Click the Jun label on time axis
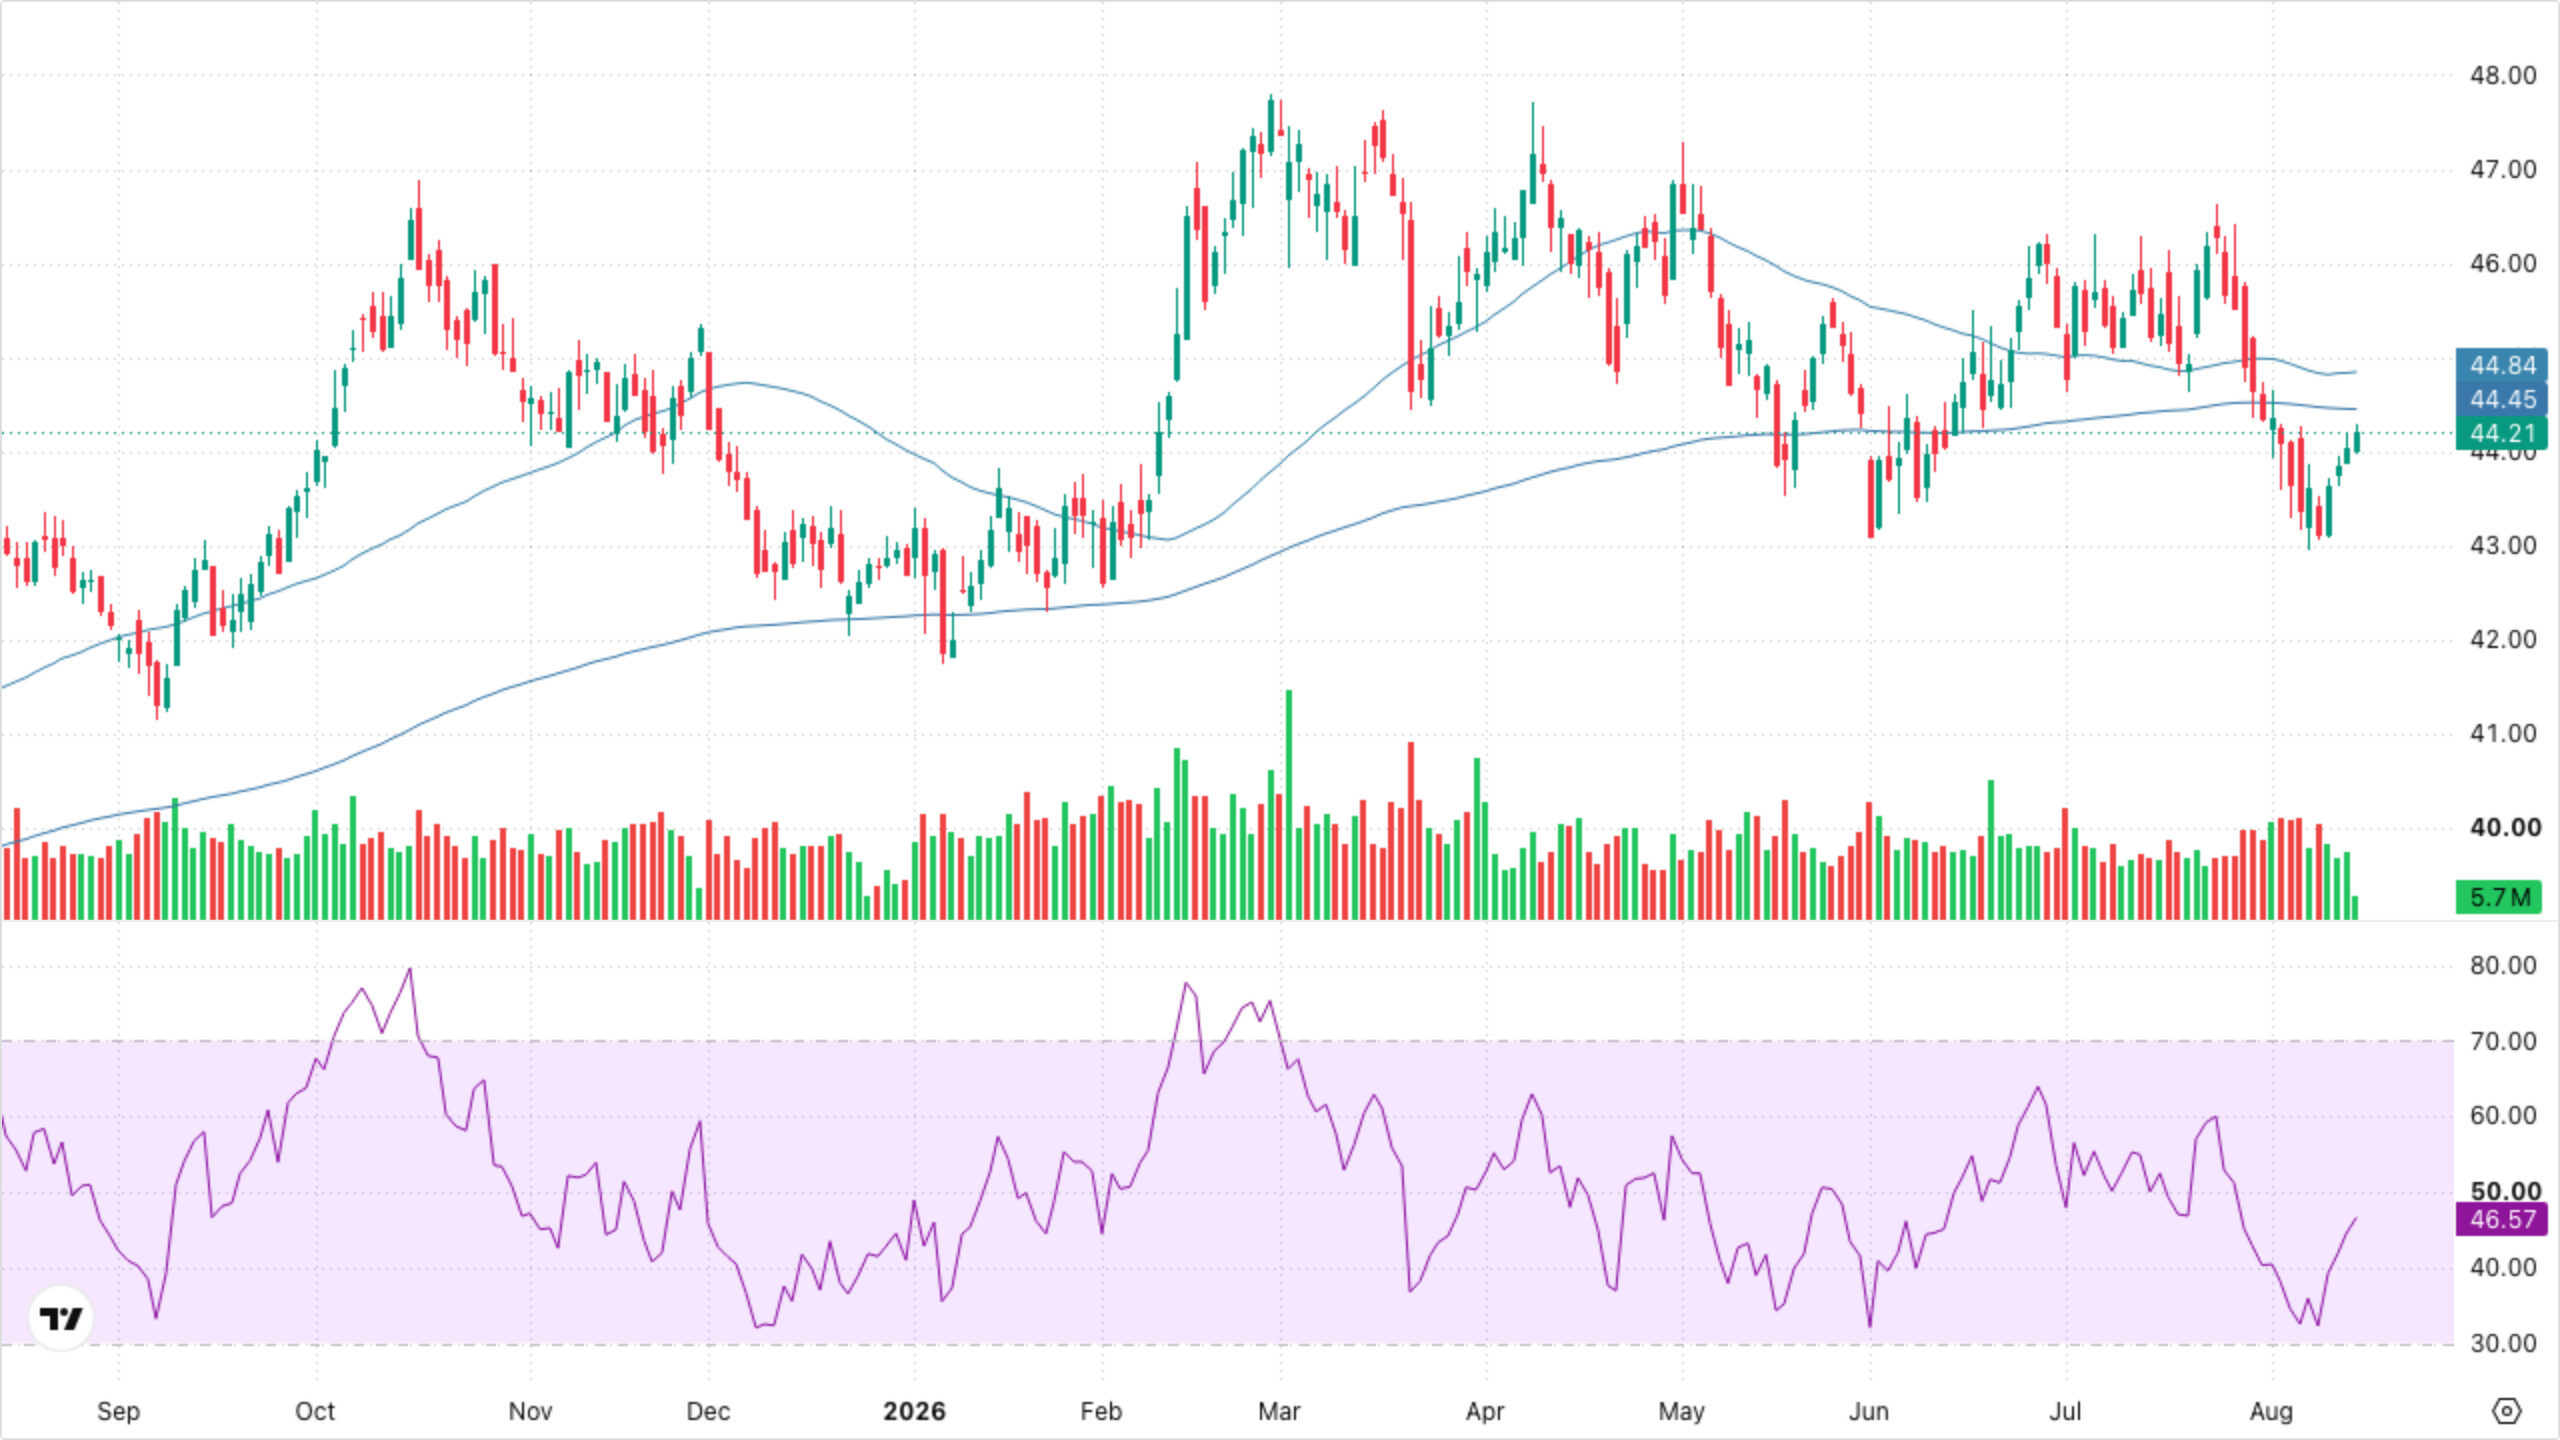2560x1440 pixels. click(x=1869, y=1411)
